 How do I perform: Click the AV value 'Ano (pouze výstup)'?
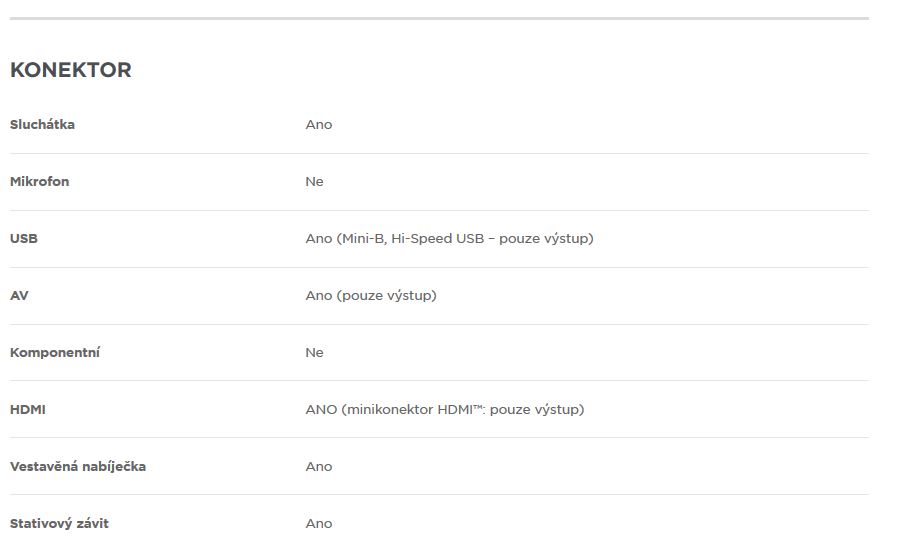[x=371, y=295]
